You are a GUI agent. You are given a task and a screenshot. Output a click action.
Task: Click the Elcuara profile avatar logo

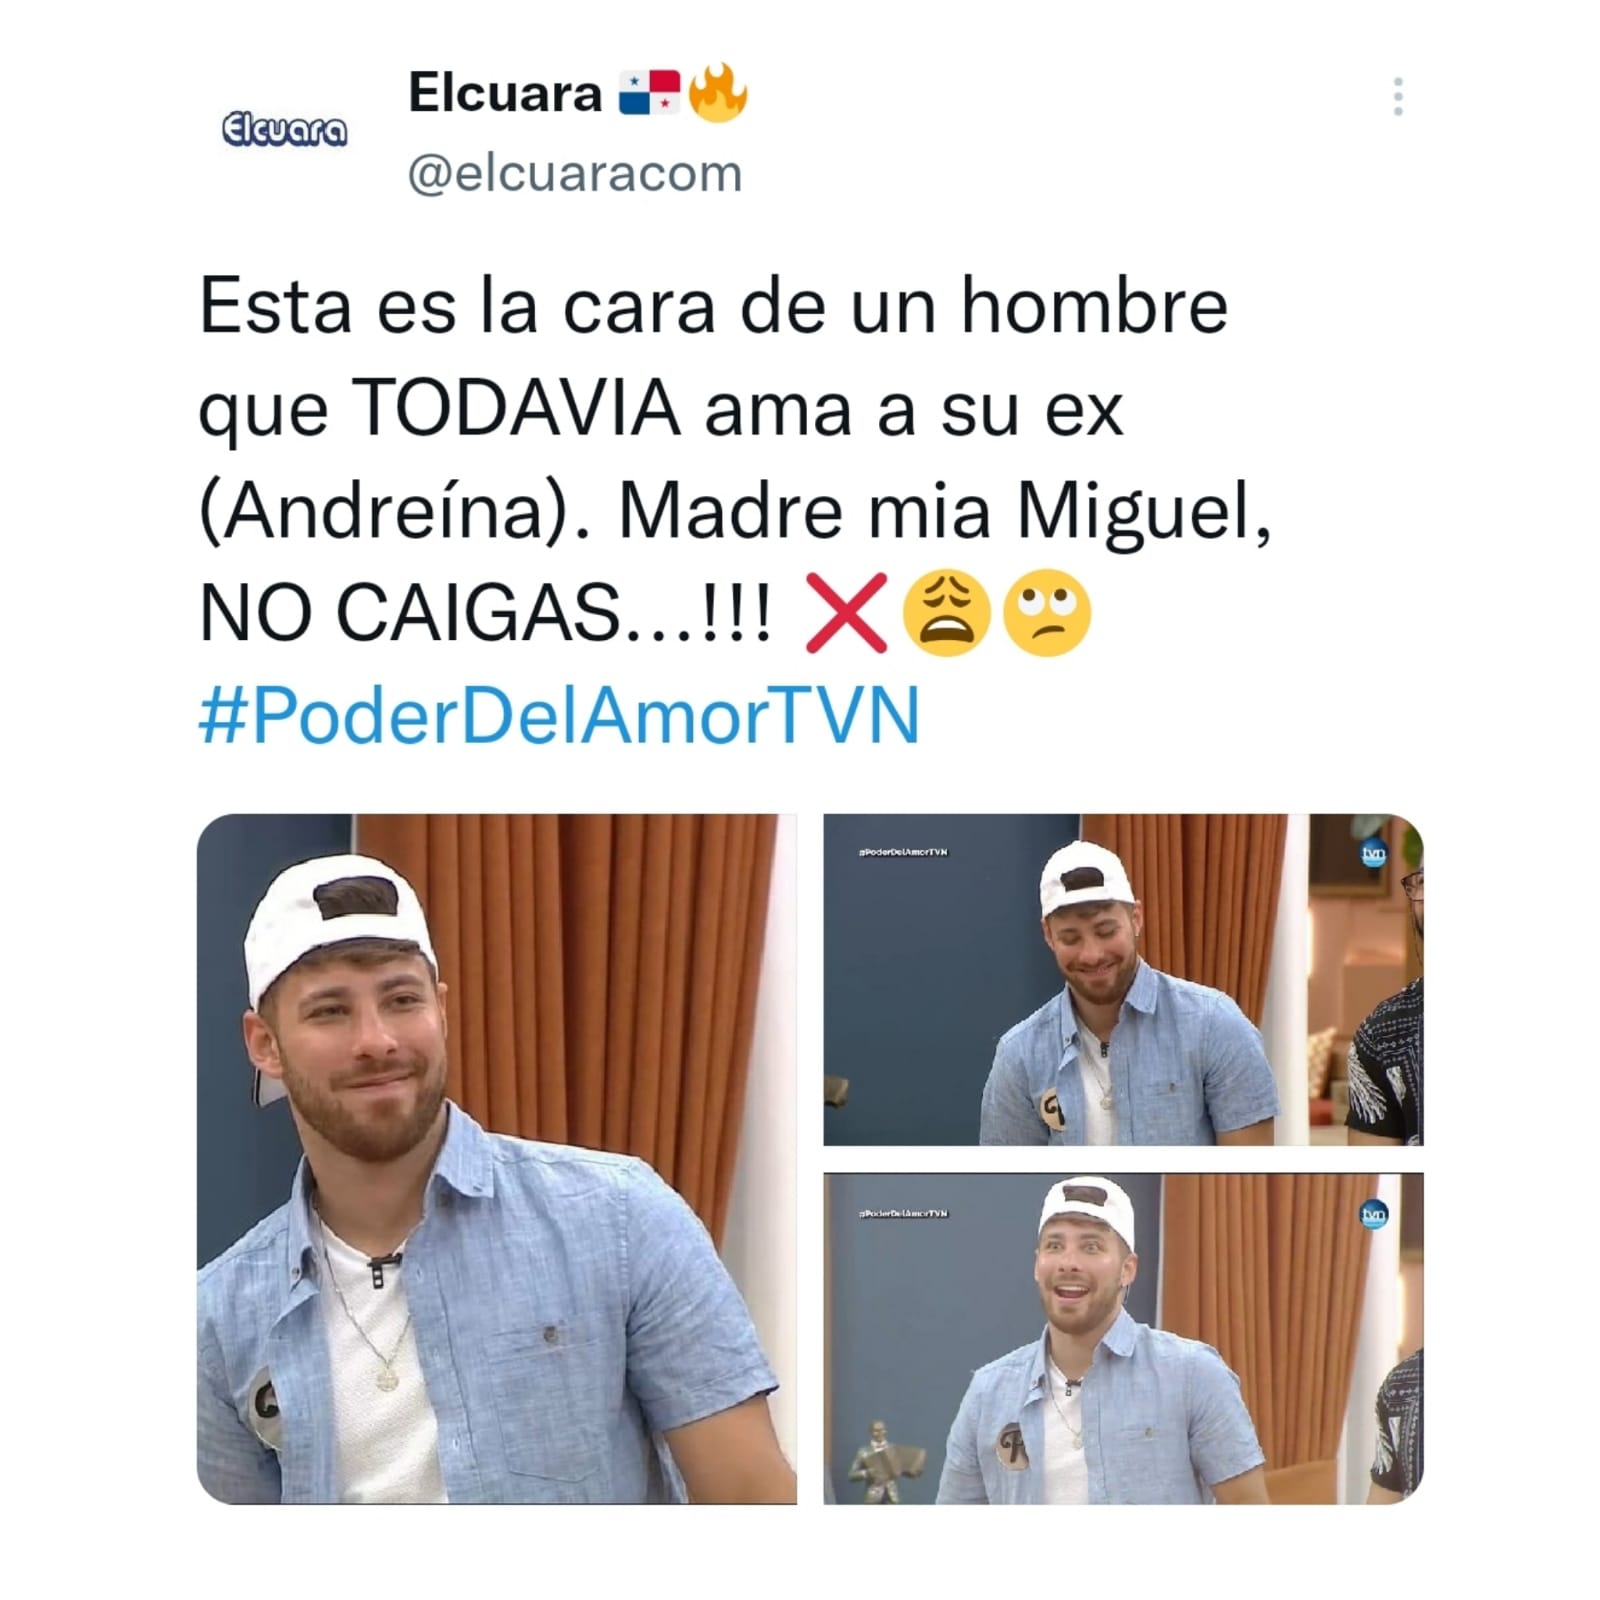point(284,130)
